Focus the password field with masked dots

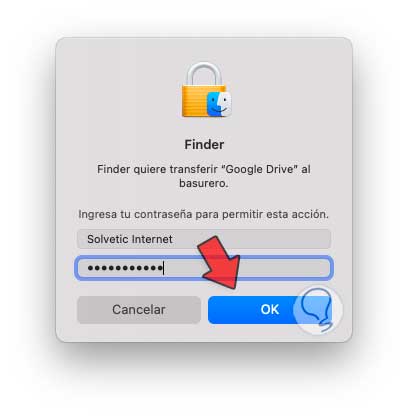pos(204,268)
